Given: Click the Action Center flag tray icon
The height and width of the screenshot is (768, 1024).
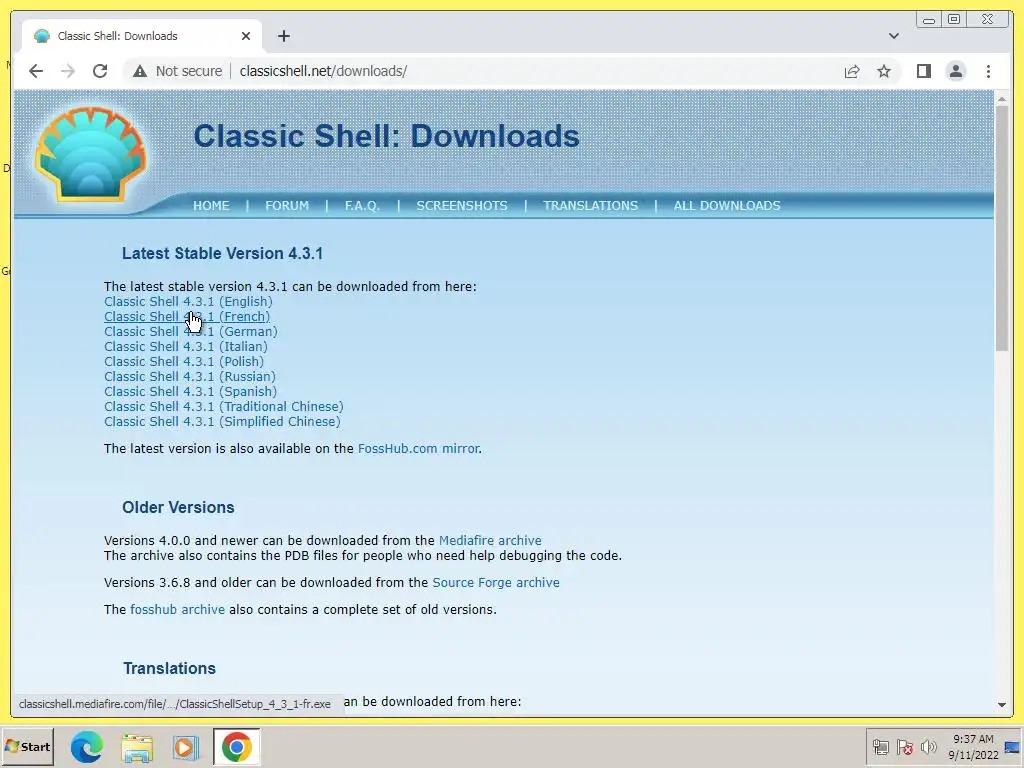Looking at the screenshot, I should click(904, 747).
